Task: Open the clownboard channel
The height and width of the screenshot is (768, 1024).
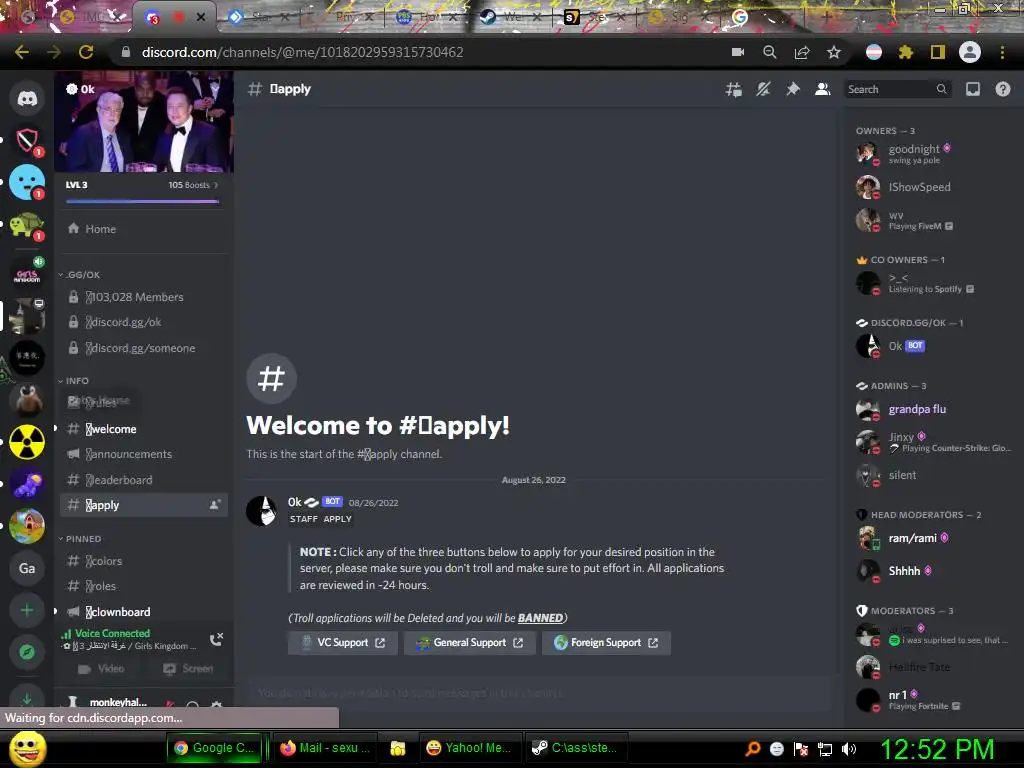Action: pos(144,612)
